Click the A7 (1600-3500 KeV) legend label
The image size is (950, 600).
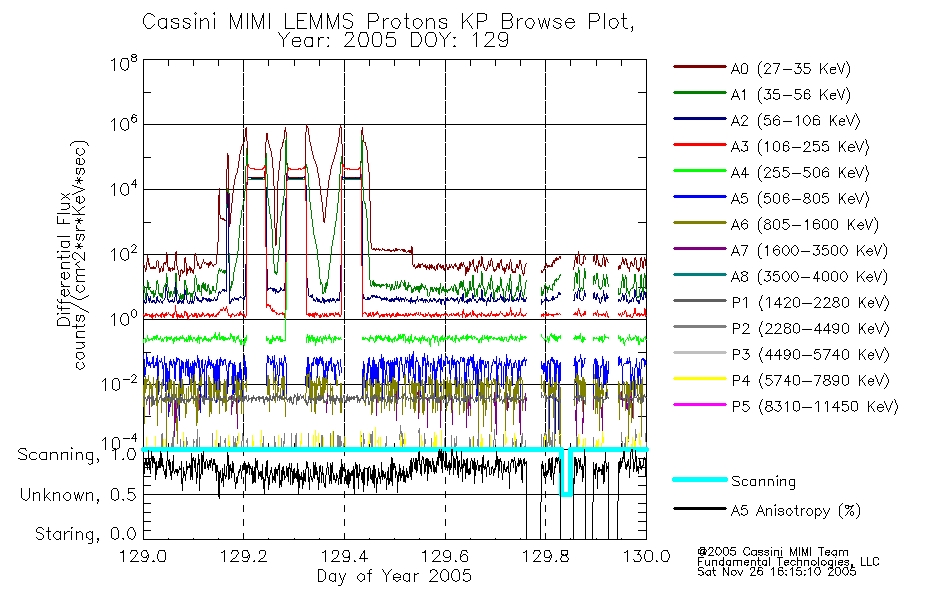click(x=809, y=252)
